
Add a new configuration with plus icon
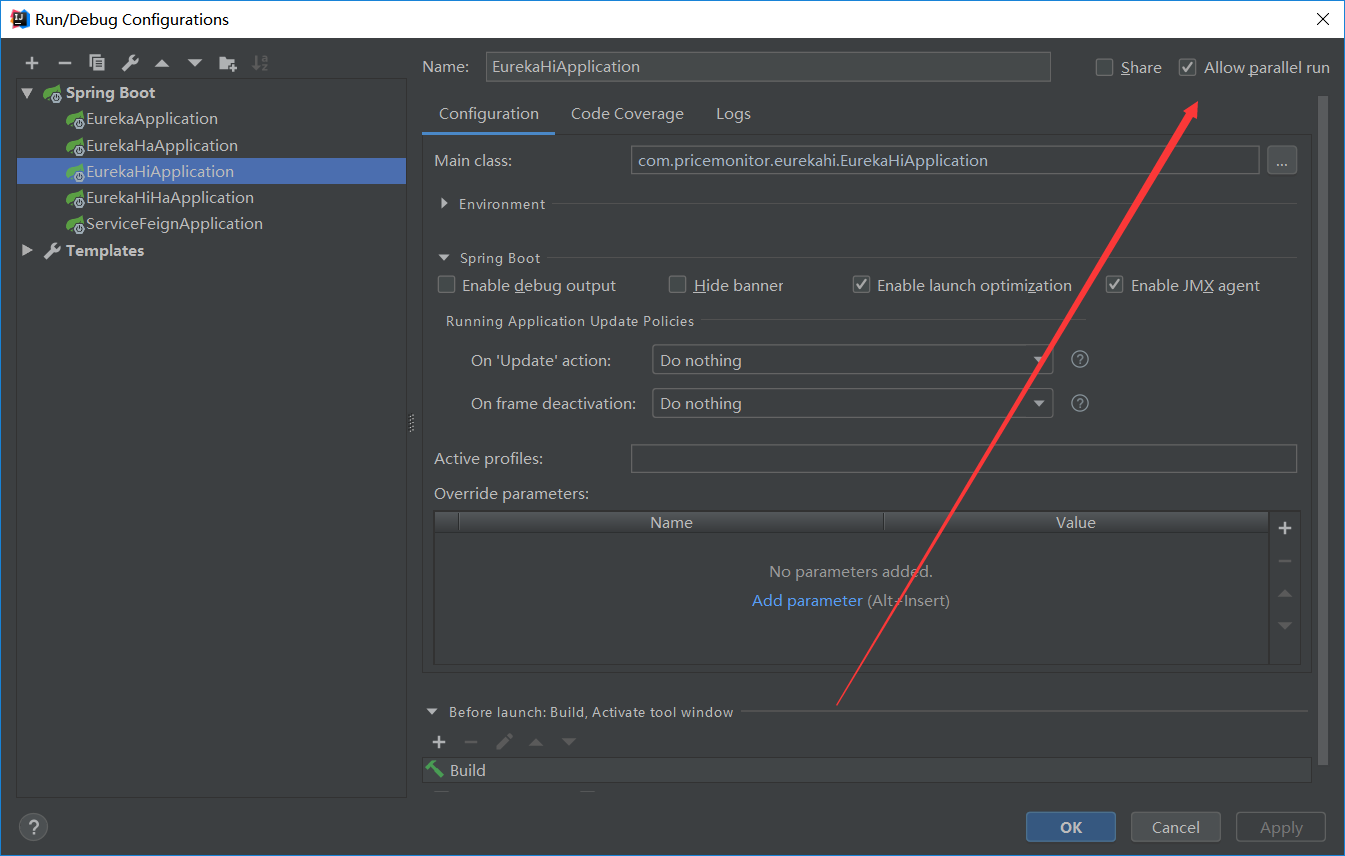32,63
